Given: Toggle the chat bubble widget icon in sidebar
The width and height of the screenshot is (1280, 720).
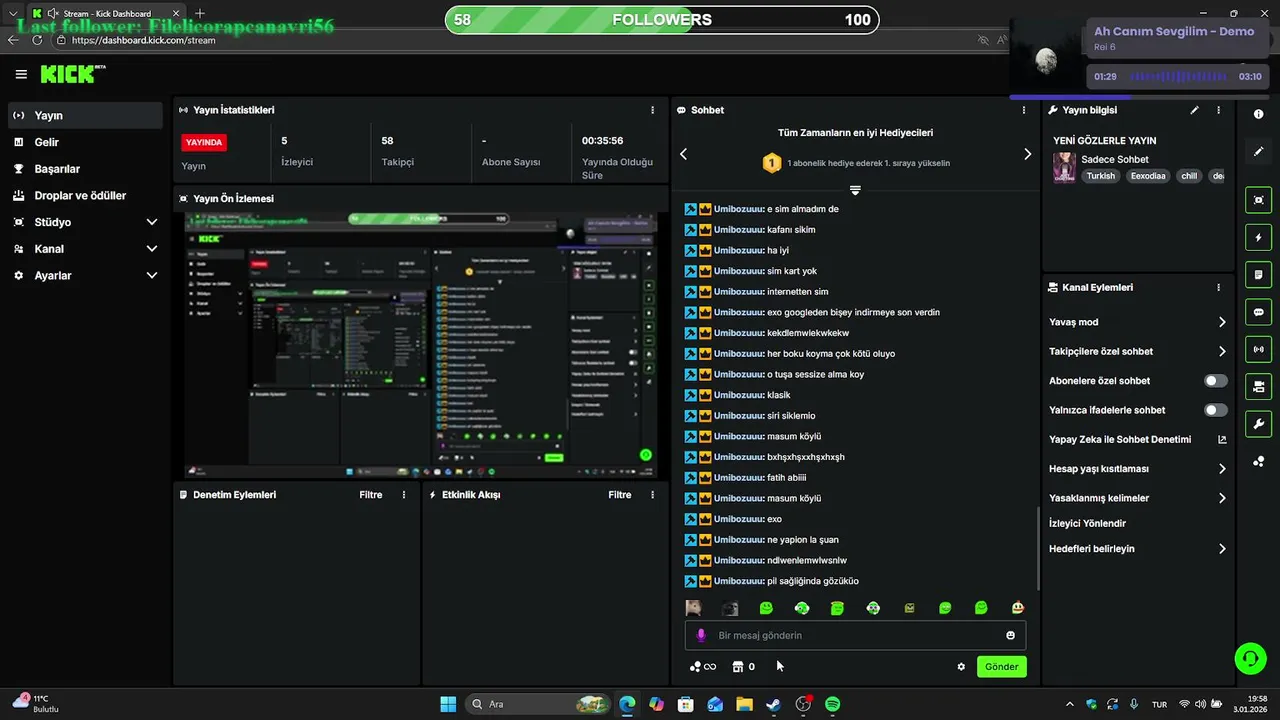Looking at the screenshot, I should [x=1258, y=312].
